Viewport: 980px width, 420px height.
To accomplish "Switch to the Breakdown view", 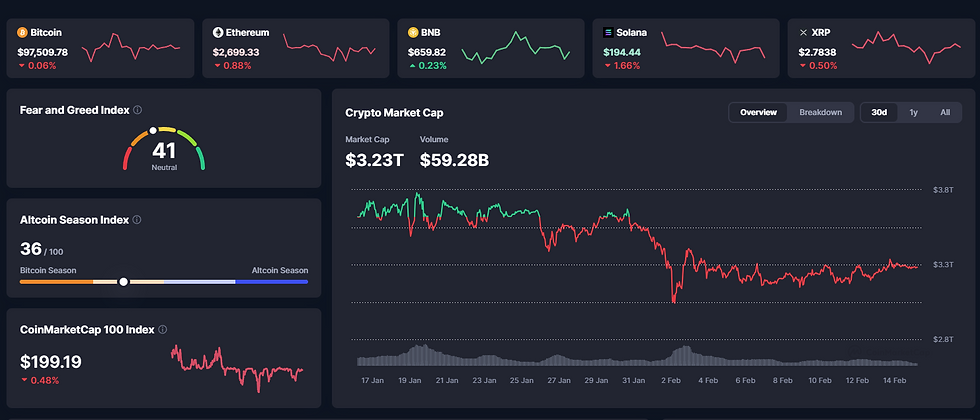I will (820, 112).
